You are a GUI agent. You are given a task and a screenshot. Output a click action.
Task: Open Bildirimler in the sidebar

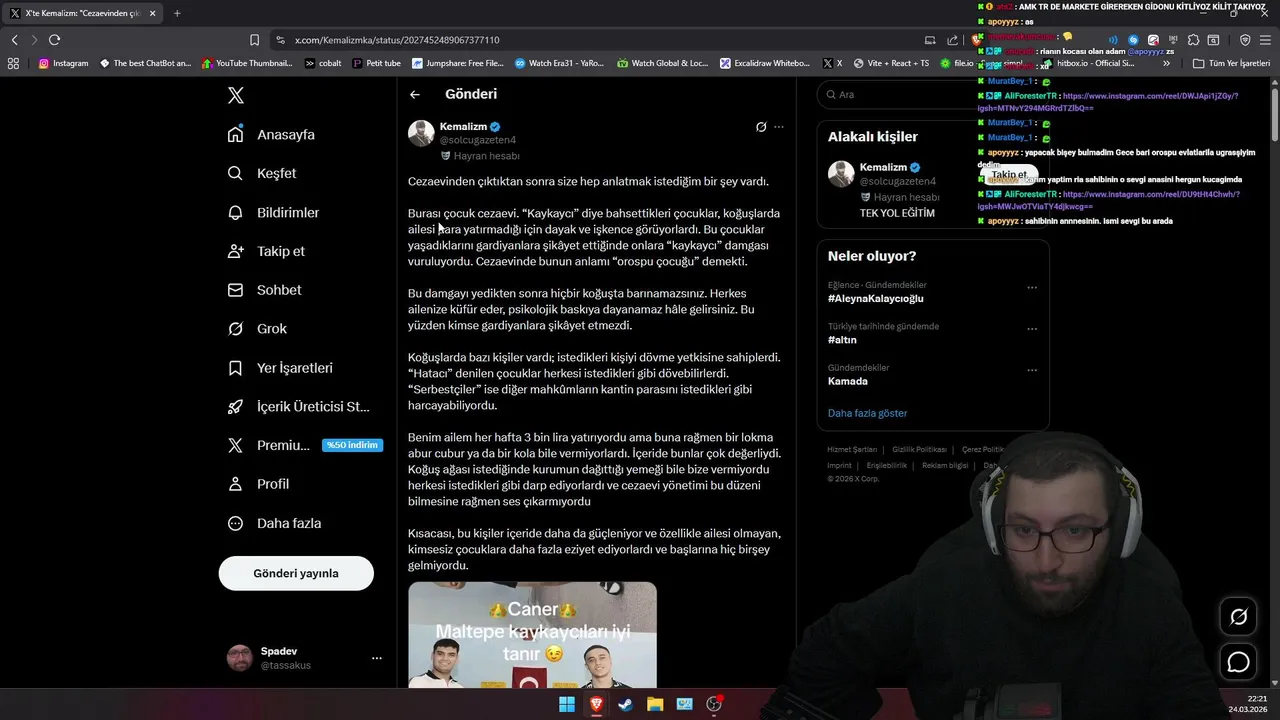pyautogui.click(x=274, y=212)
